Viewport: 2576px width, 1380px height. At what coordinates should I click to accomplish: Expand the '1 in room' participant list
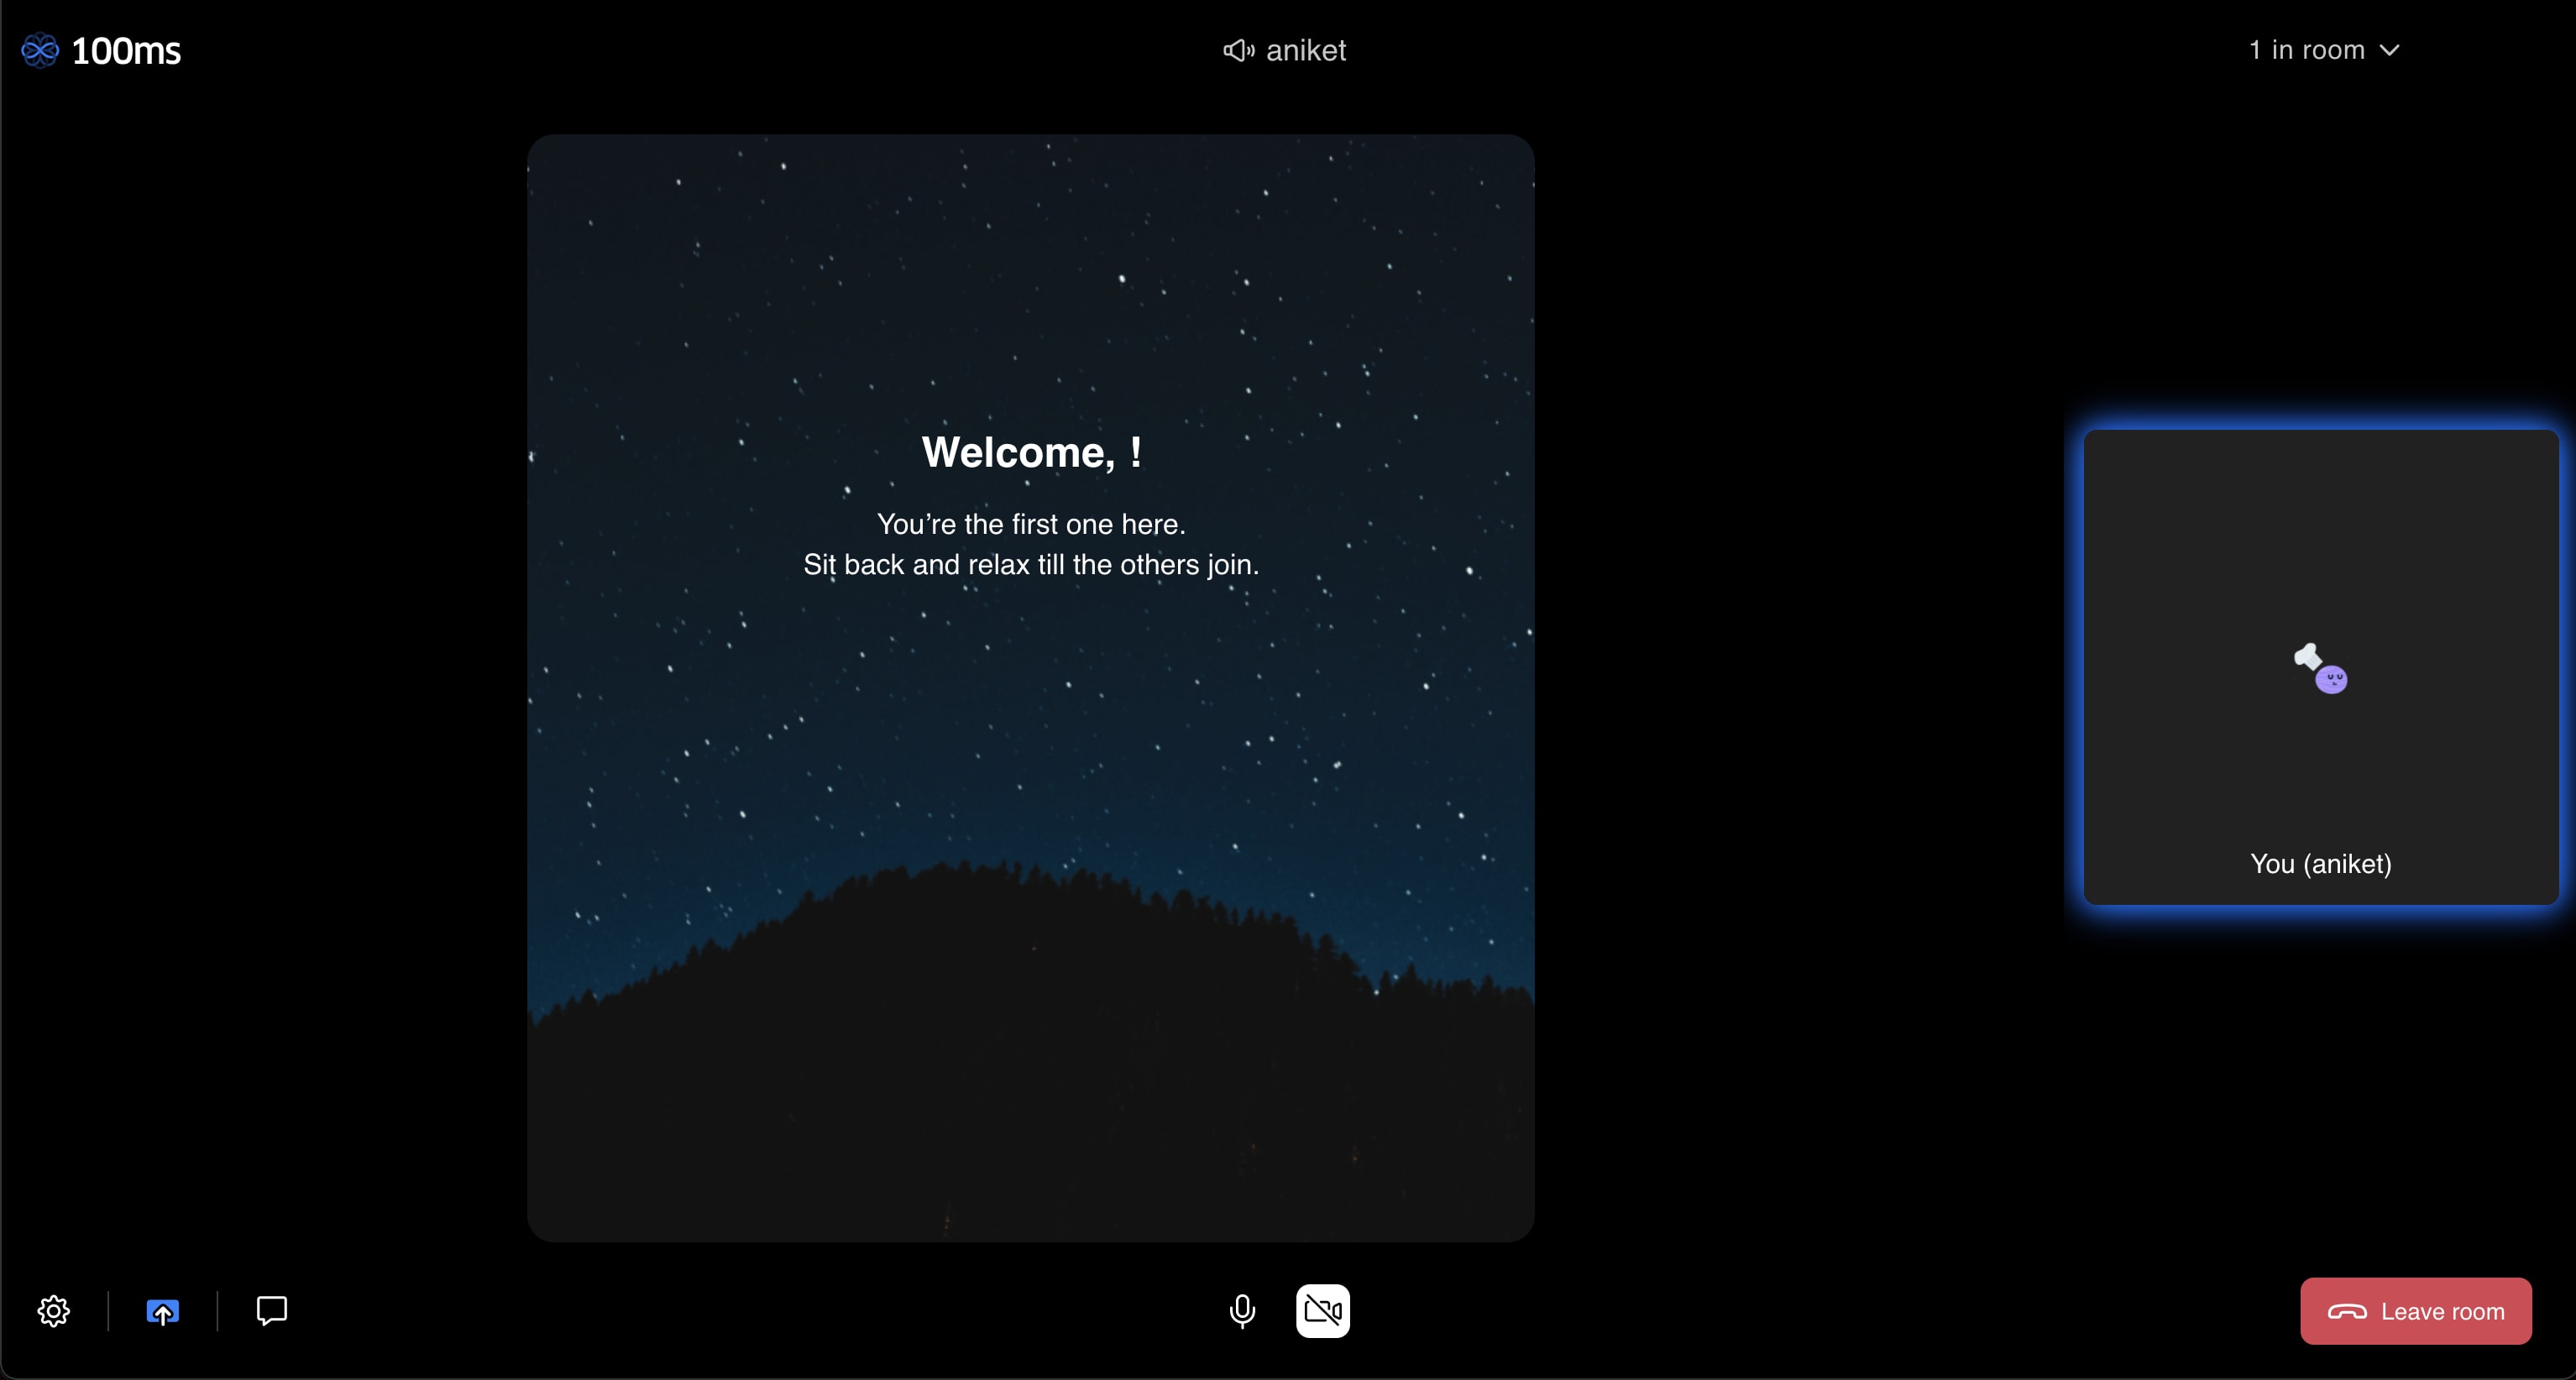[2306, 50]
